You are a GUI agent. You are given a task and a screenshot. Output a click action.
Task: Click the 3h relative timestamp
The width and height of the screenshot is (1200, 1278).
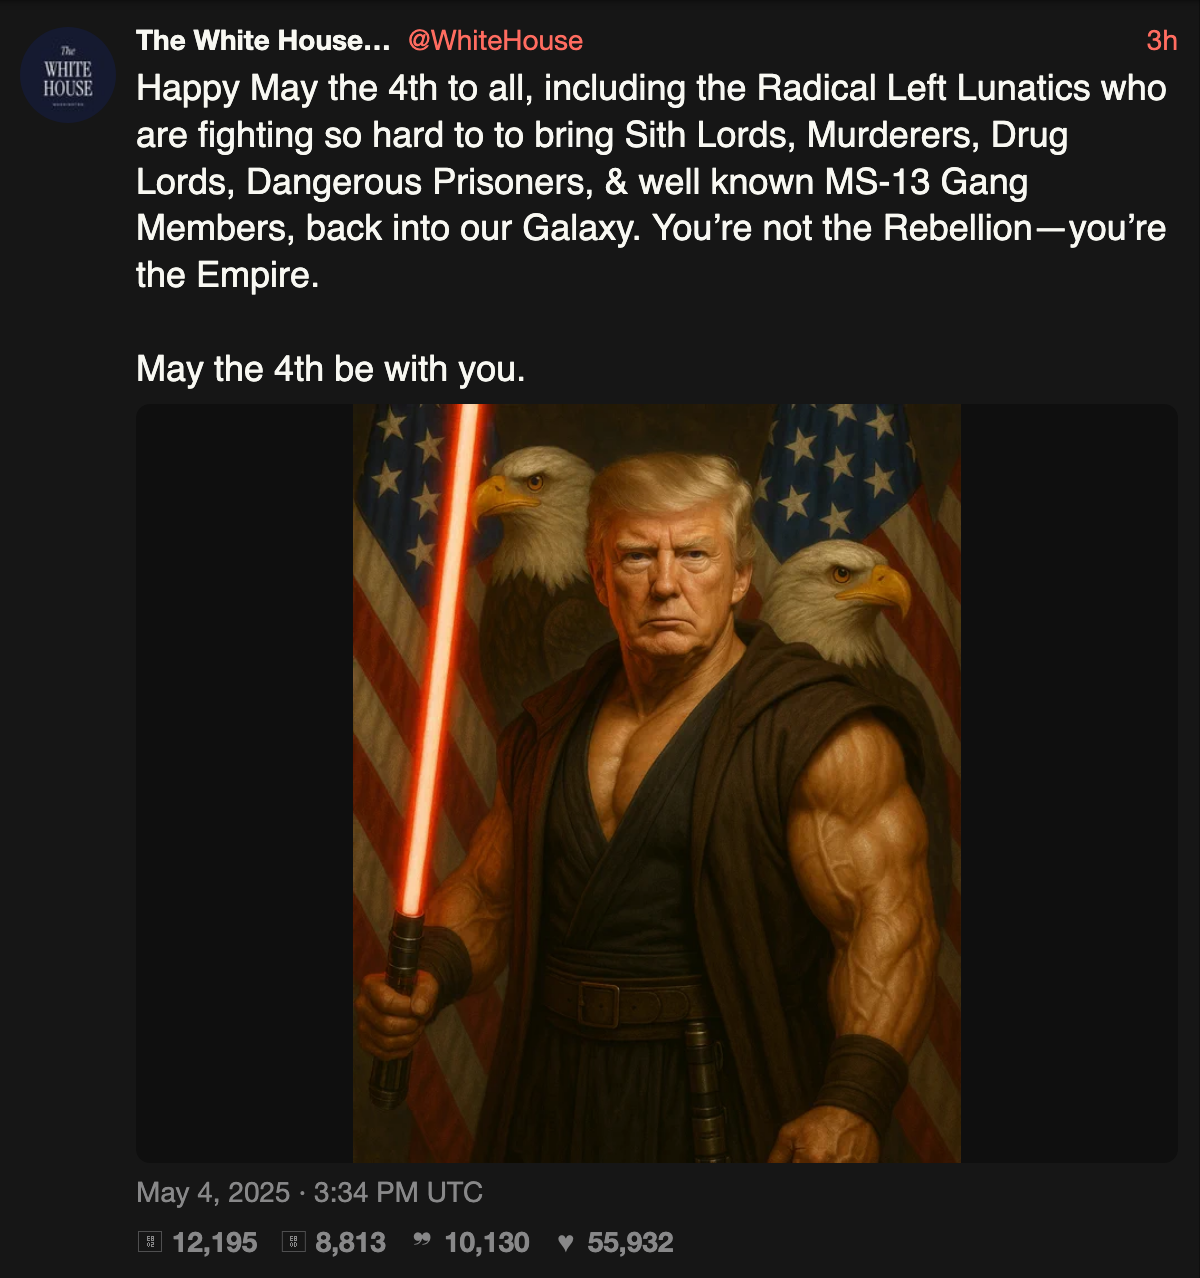pyautogui.click(x=1161, y=40)
